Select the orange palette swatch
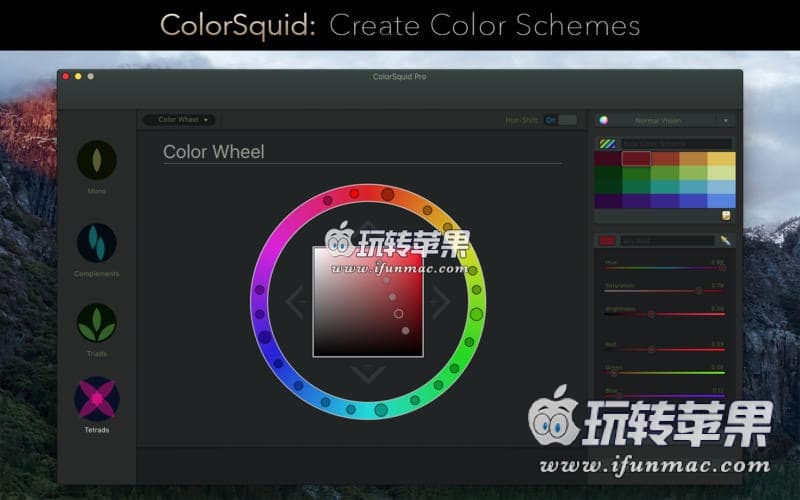This screenshot has width=800, height=500. (693, 159)
